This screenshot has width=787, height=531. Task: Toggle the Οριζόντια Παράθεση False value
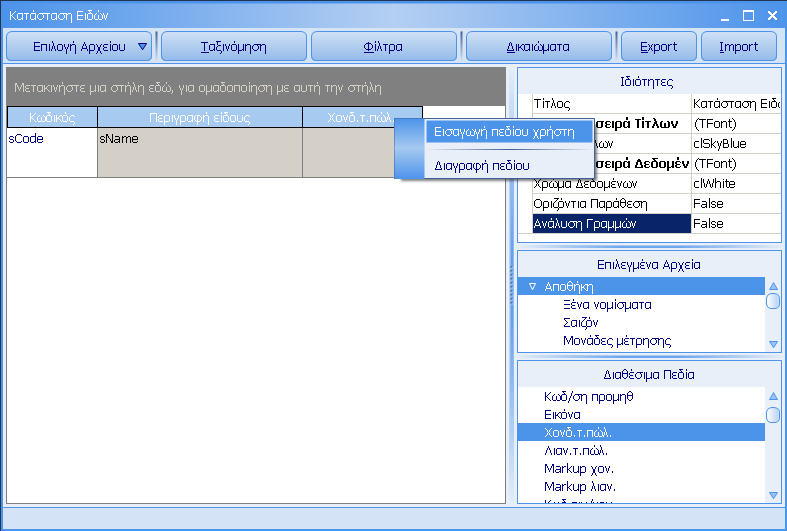(x=736, y=204)
